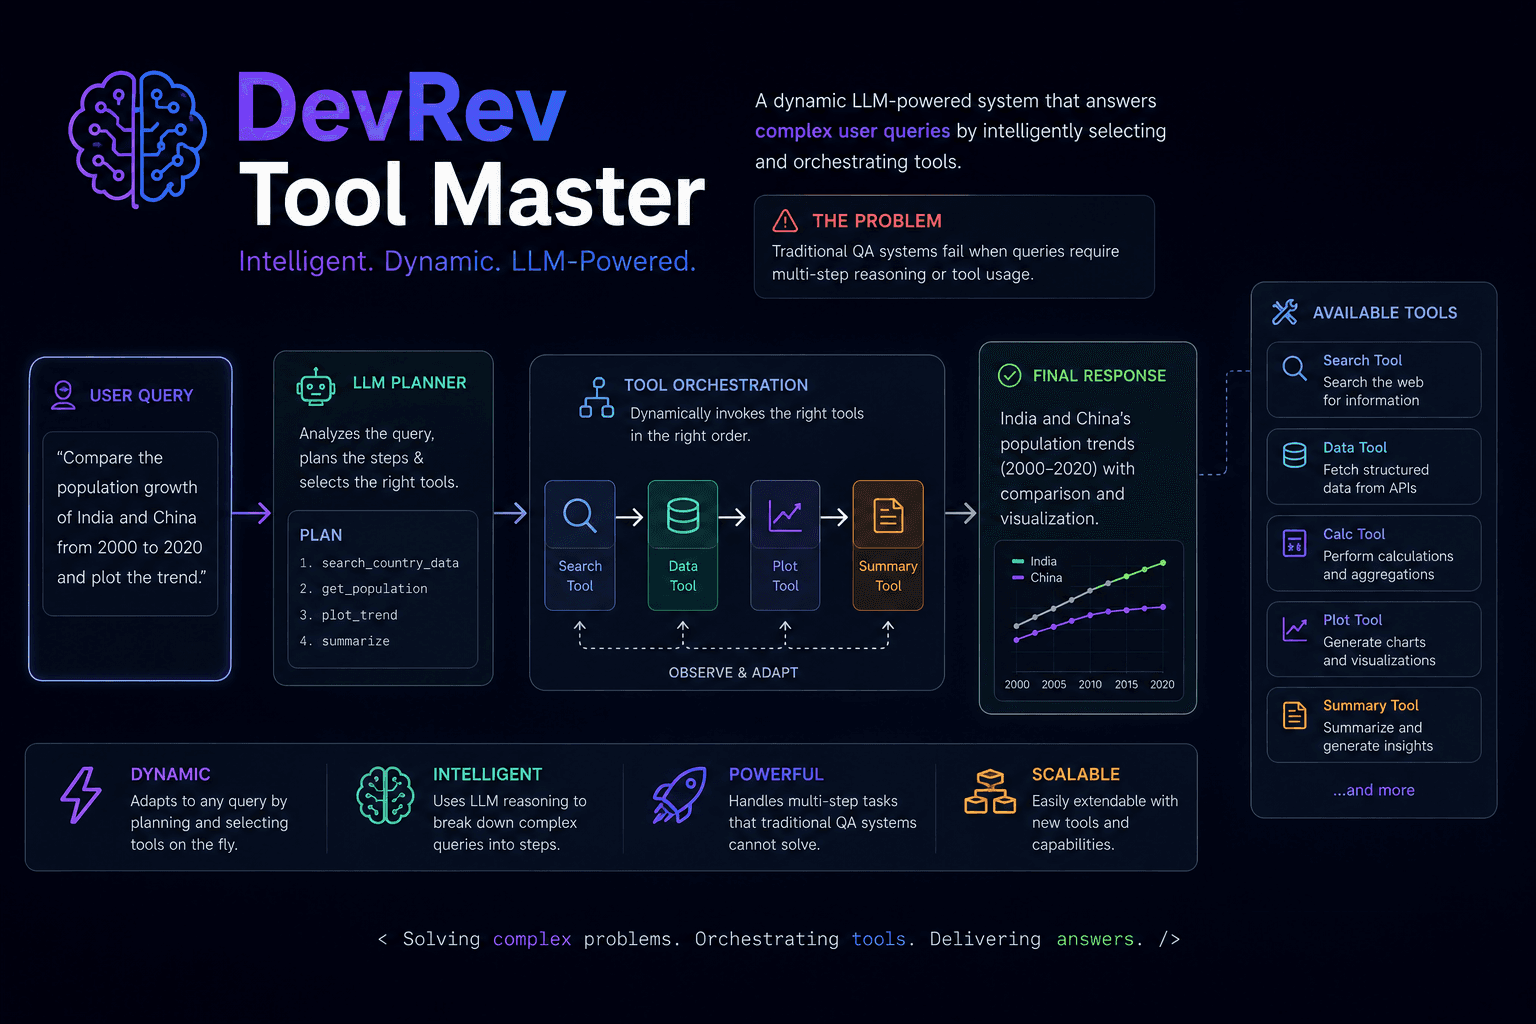Screen dimensions: 1536x1024
Task: Click the 'DYNAMIC' feature heading
Action: (171, 774)
